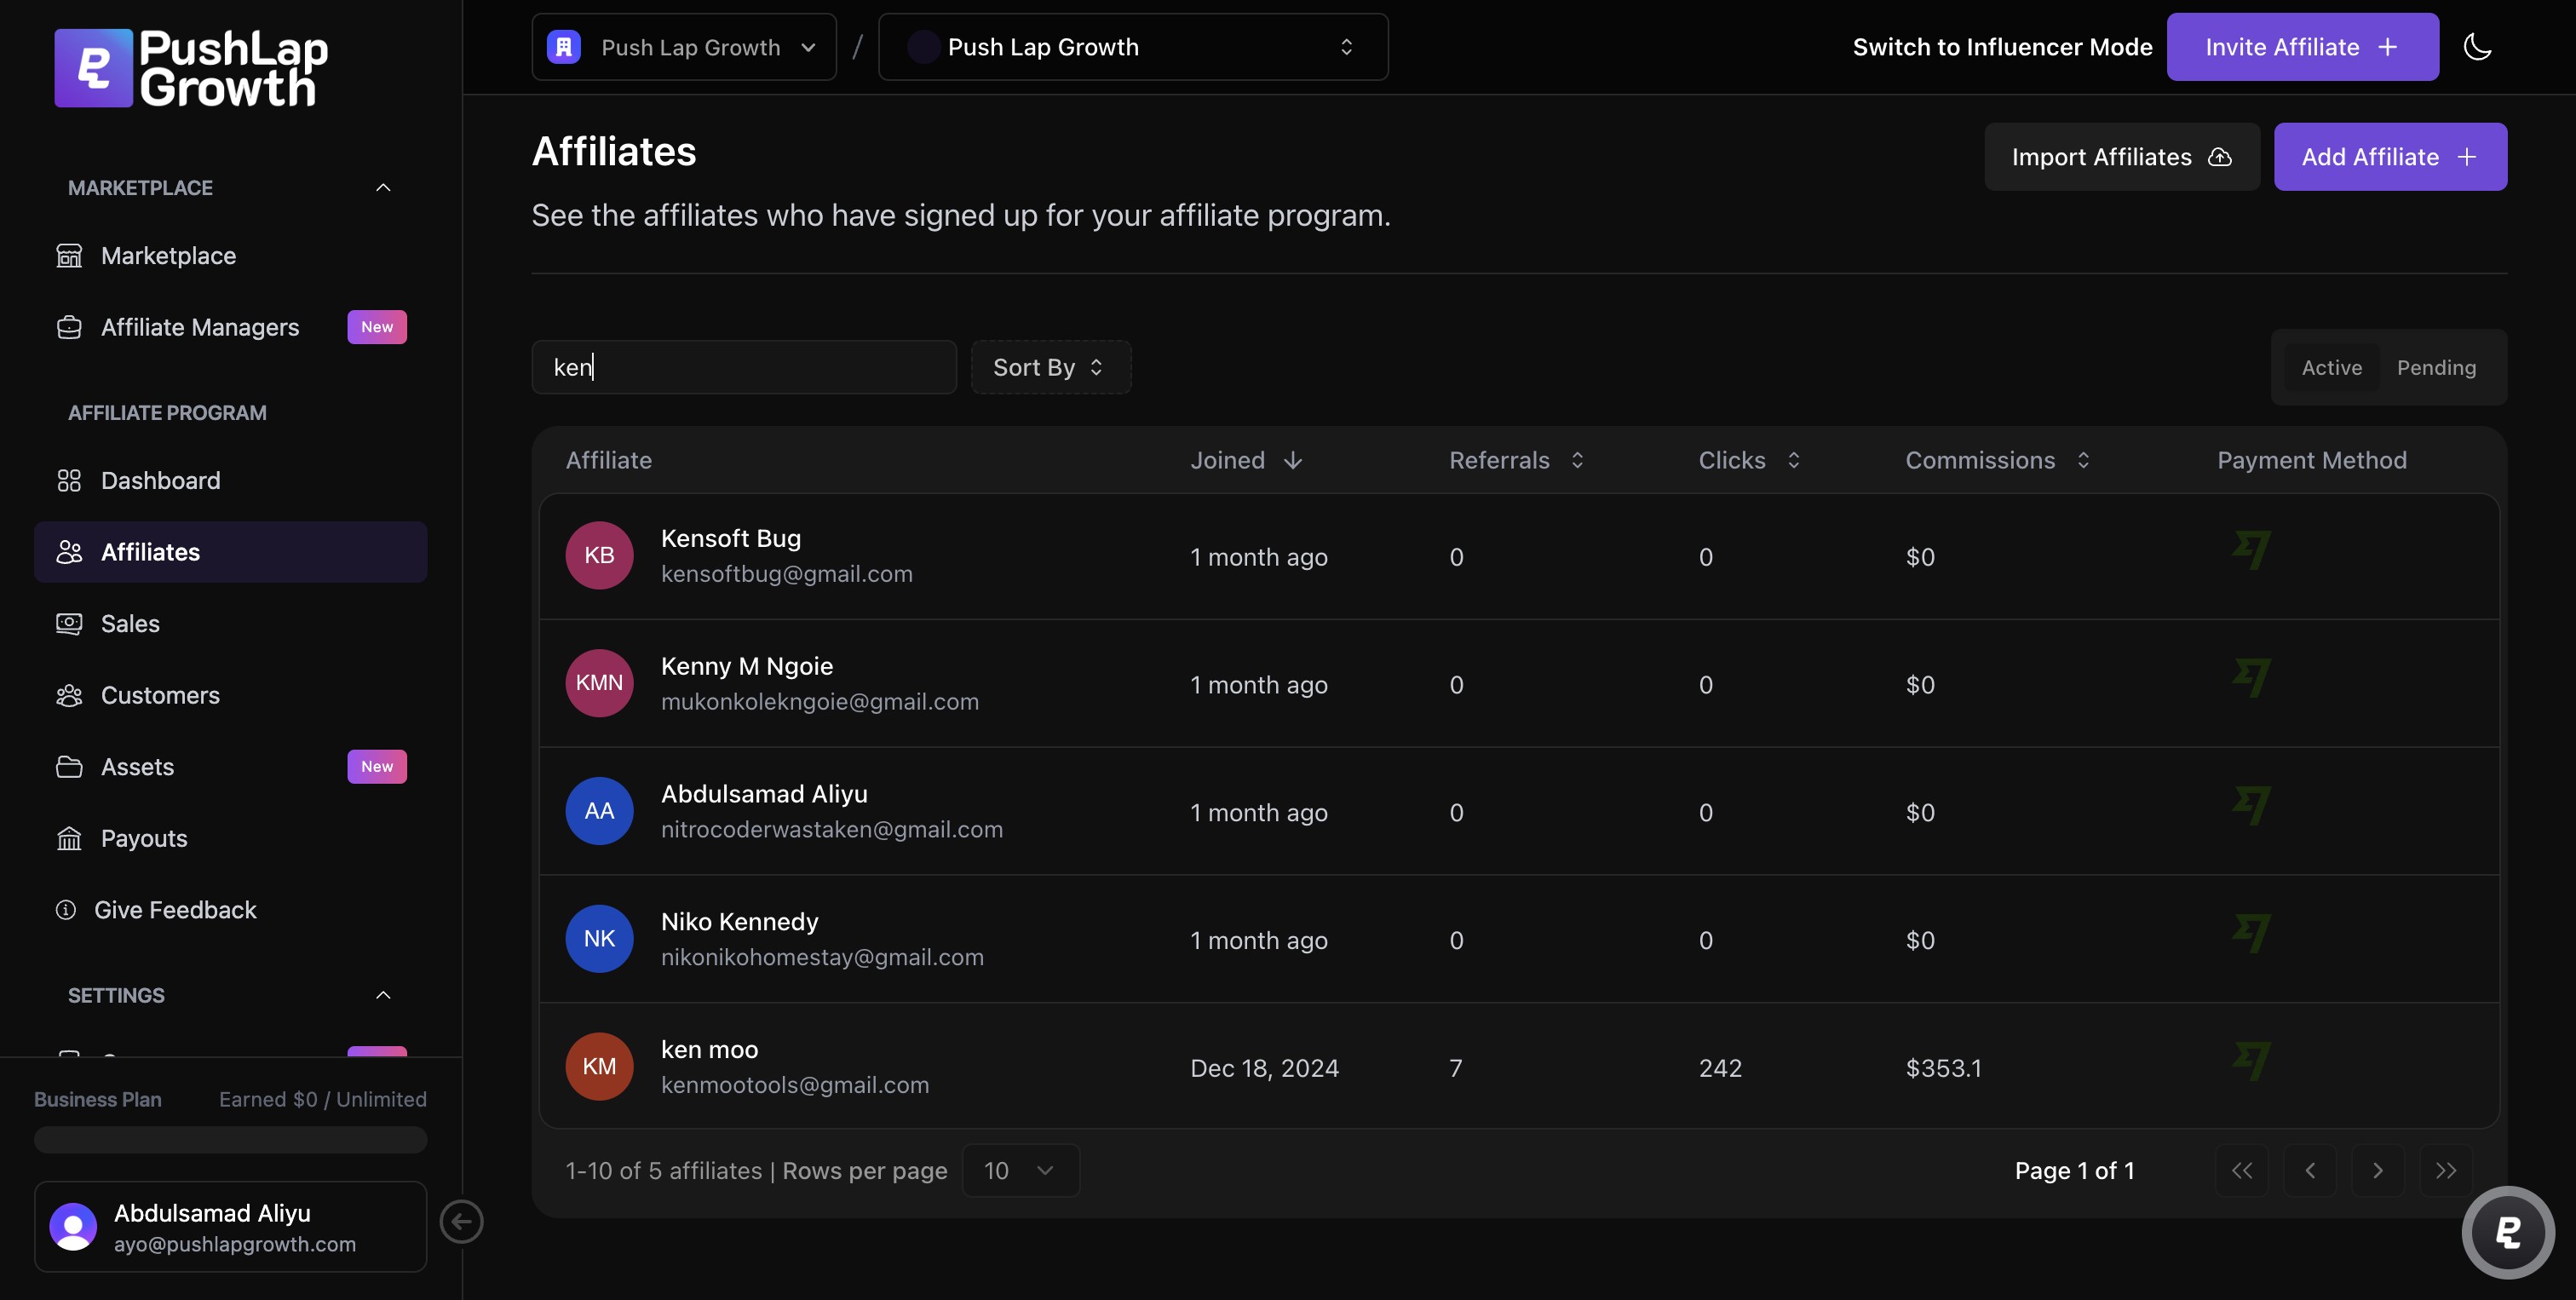Click the Invite Affiliate button
Screen dimensions: 2576x1300
click(2302, 47)
